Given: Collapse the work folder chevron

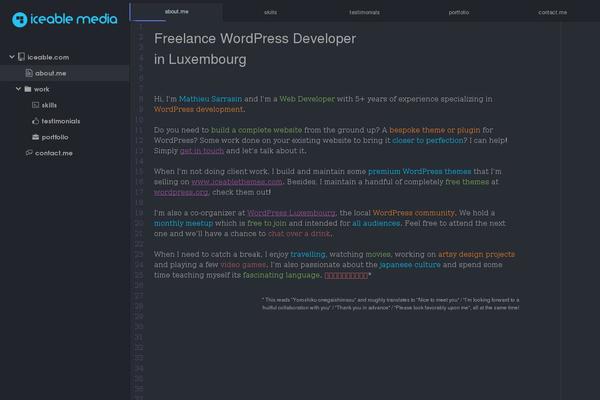Looking at the screenshot, I should [18, 89].
